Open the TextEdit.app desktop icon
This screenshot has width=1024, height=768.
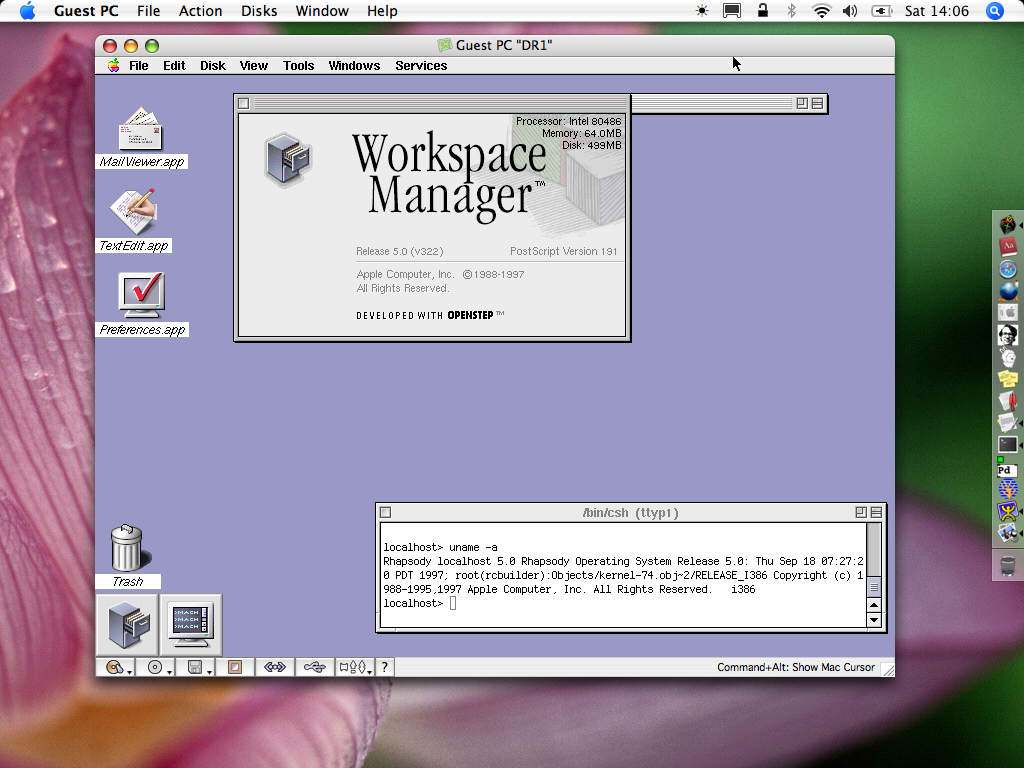pyautogui.click(x=133, y=211)
